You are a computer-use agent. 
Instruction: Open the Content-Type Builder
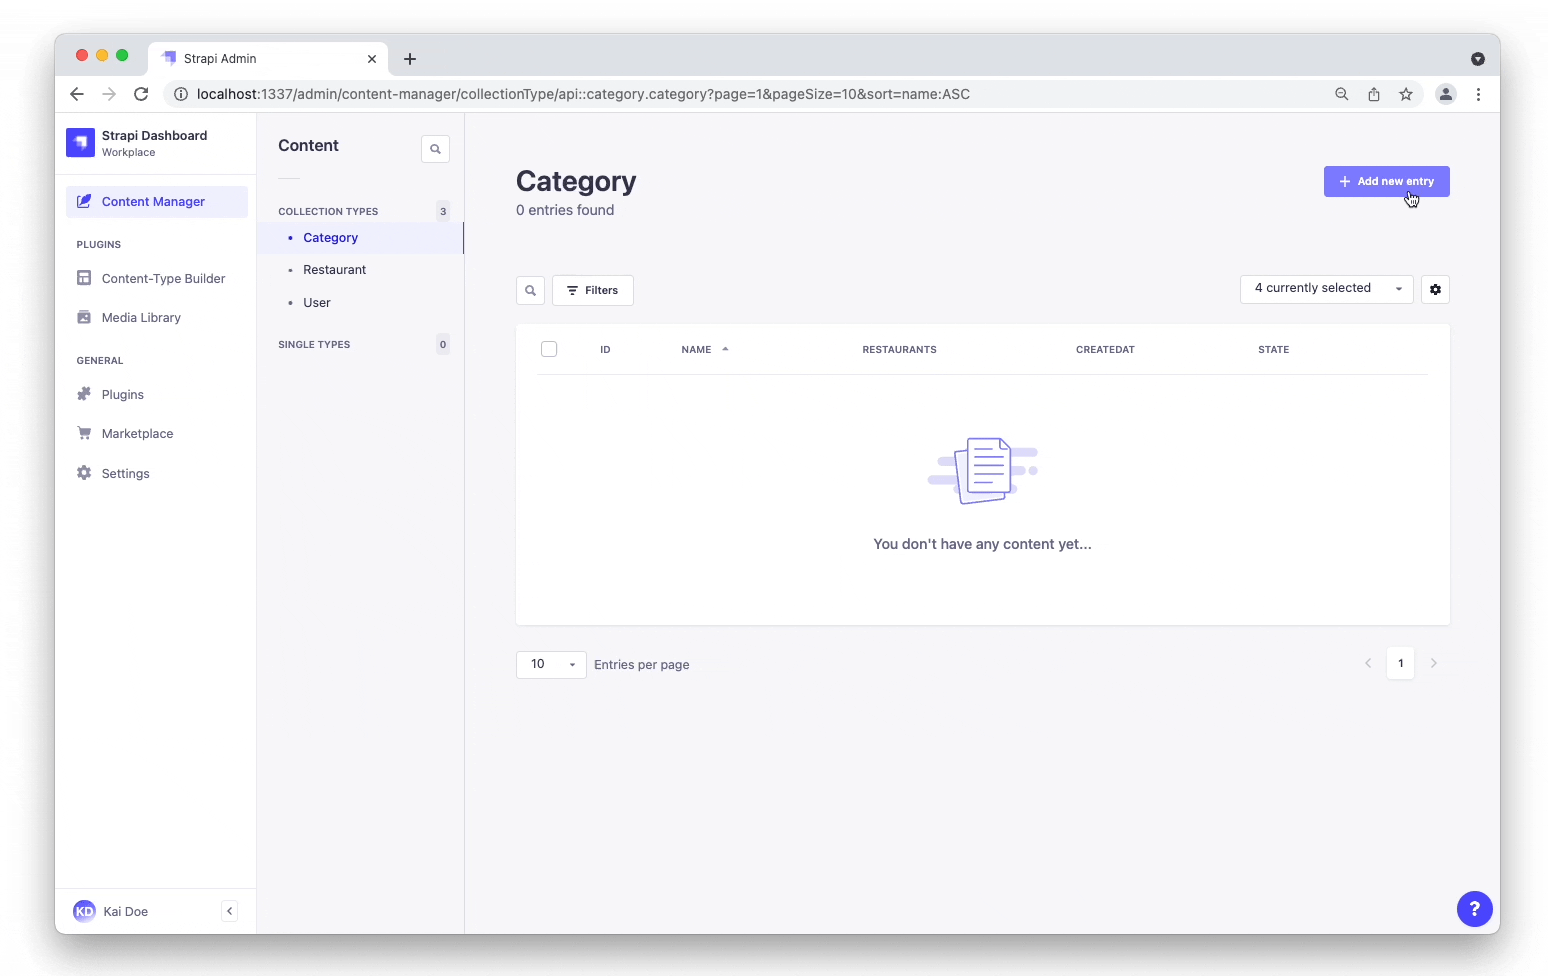pos(162,278)
